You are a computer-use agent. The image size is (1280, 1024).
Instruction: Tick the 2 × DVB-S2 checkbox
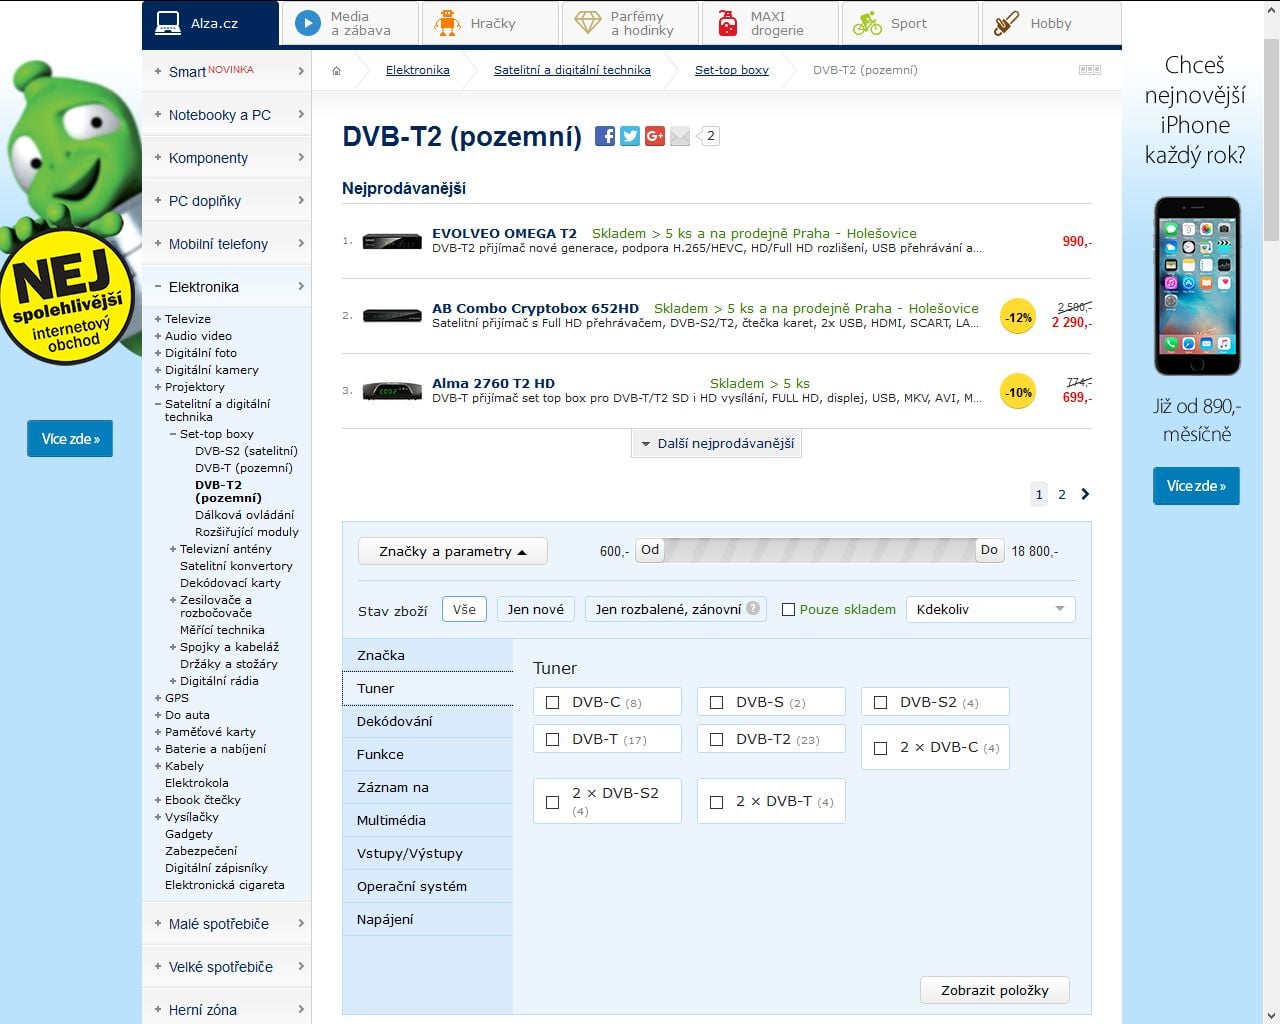point(553,801)
